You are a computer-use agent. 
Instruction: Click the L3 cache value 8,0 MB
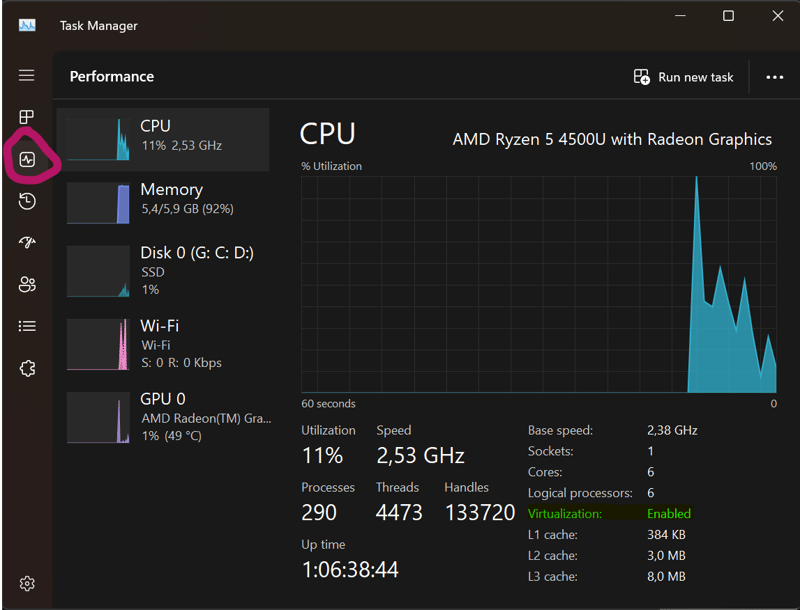point(666,576)
